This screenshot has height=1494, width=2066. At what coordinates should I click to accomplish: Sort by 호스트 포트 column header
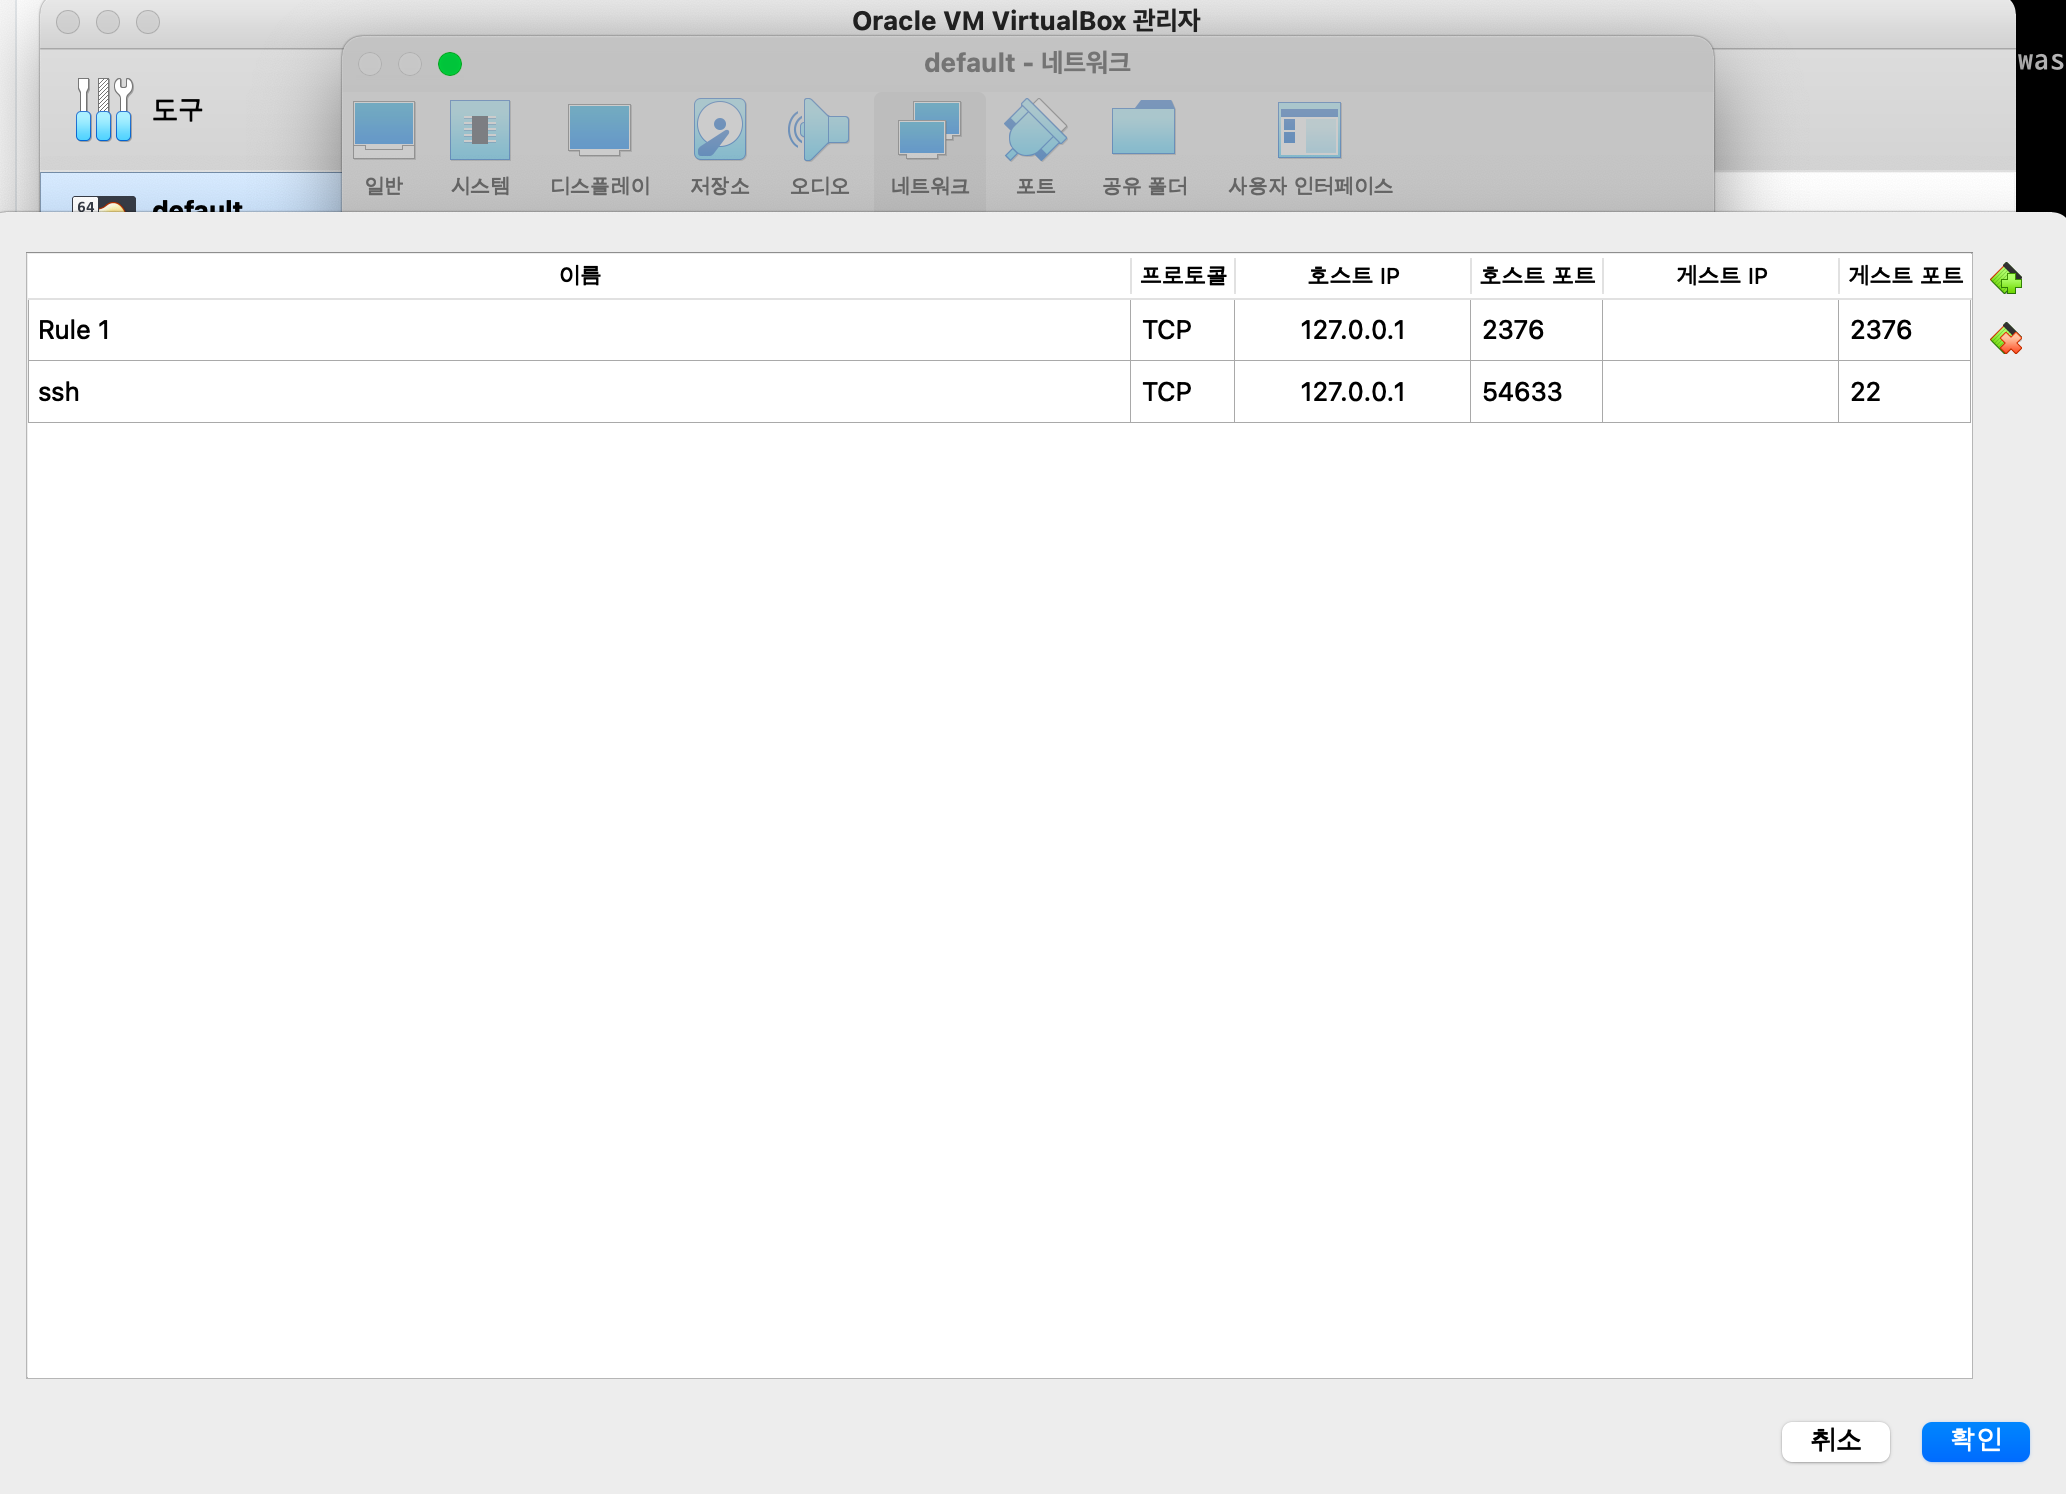1536,276
